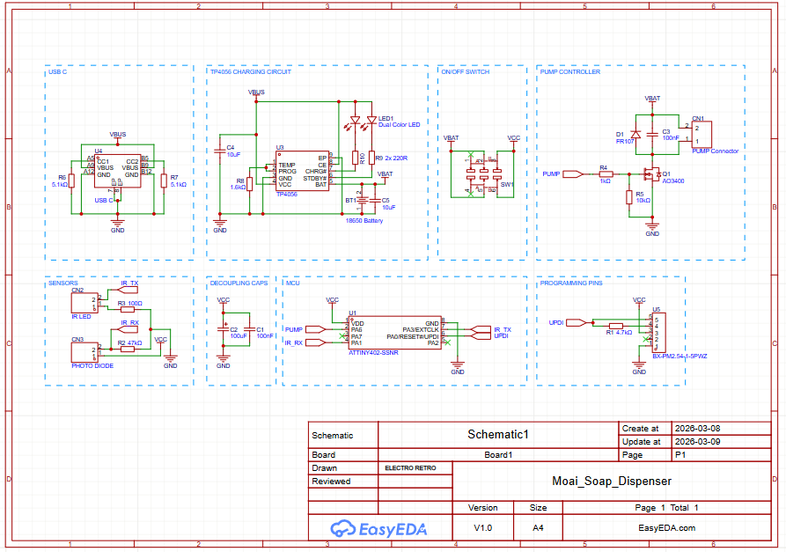Click the 'Reviewed' label in title block
786x552 pixels.
[331, 481]
